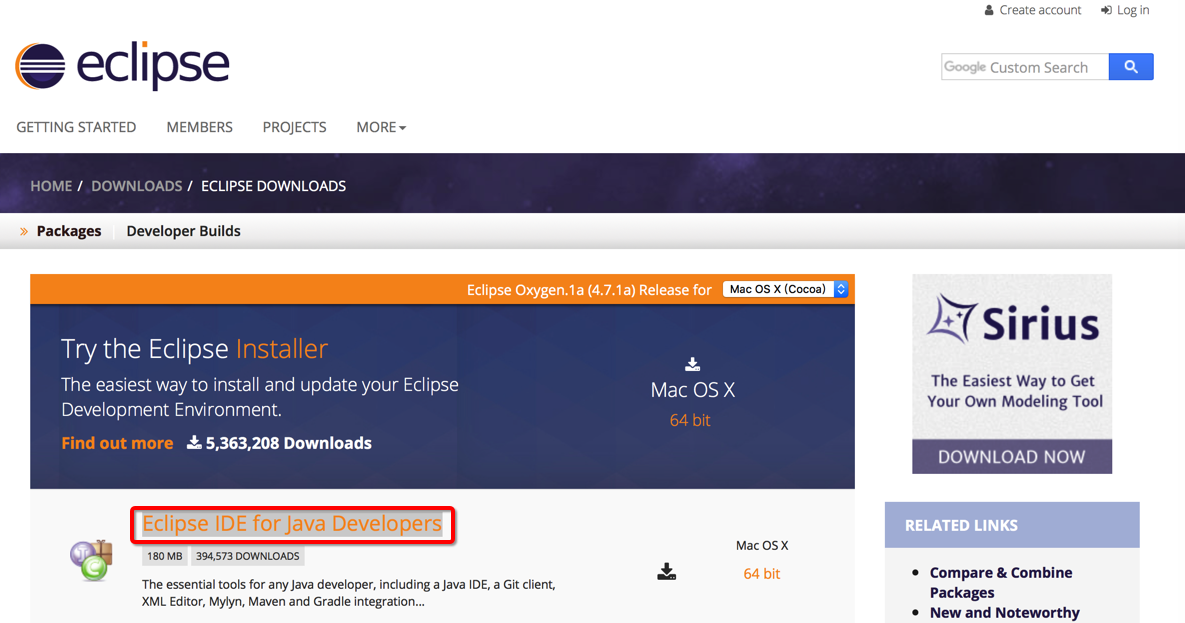The width and height of the screenshot is (1185, 623).
Task: Click Log in link
Action: (x=1133, y=11)
